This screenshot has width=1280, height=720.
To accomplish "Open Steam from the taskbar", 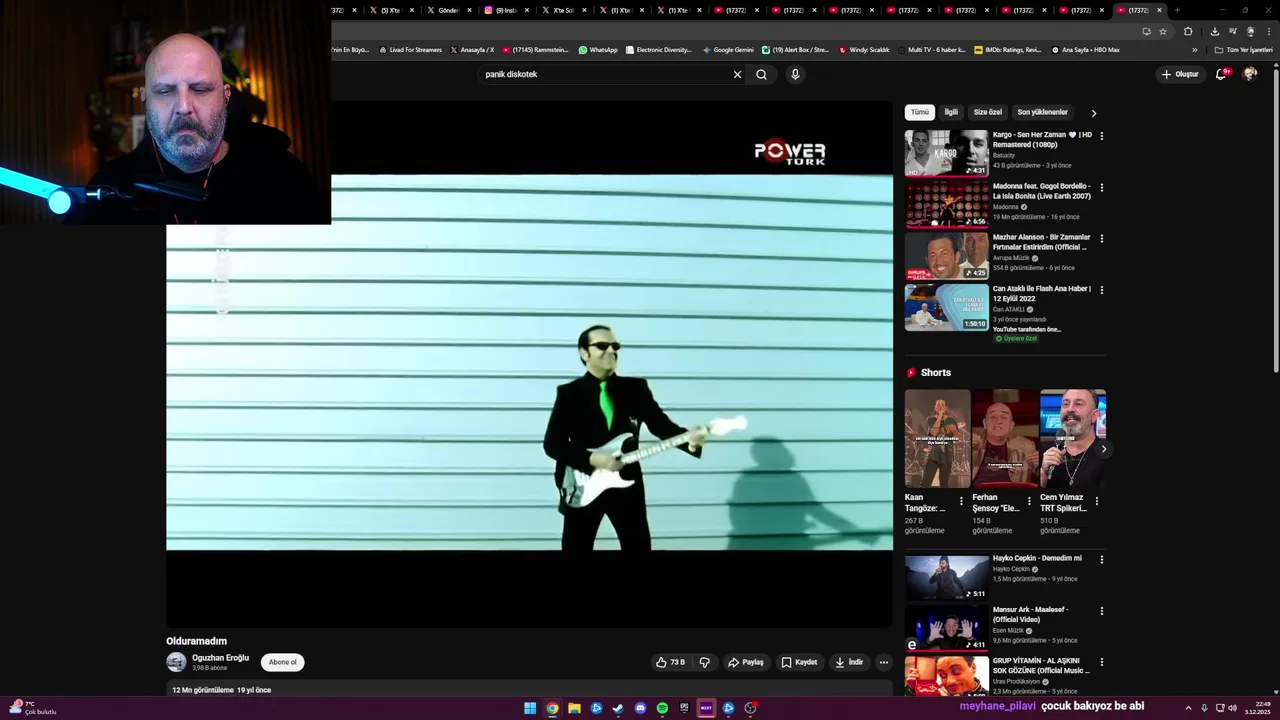I will pyautogui.click(x=618, y=708).
